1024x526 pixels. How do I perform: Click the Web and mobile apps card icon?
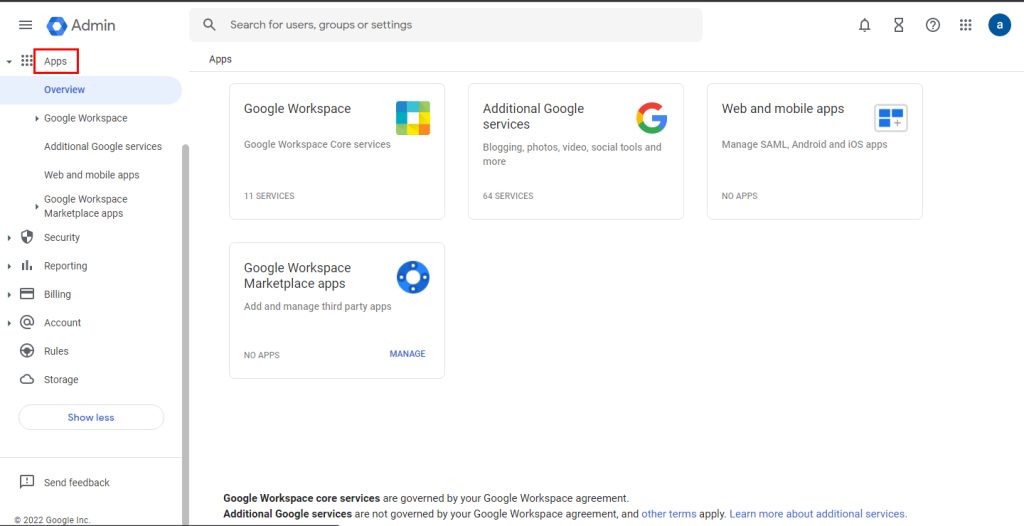pos(891,118)
